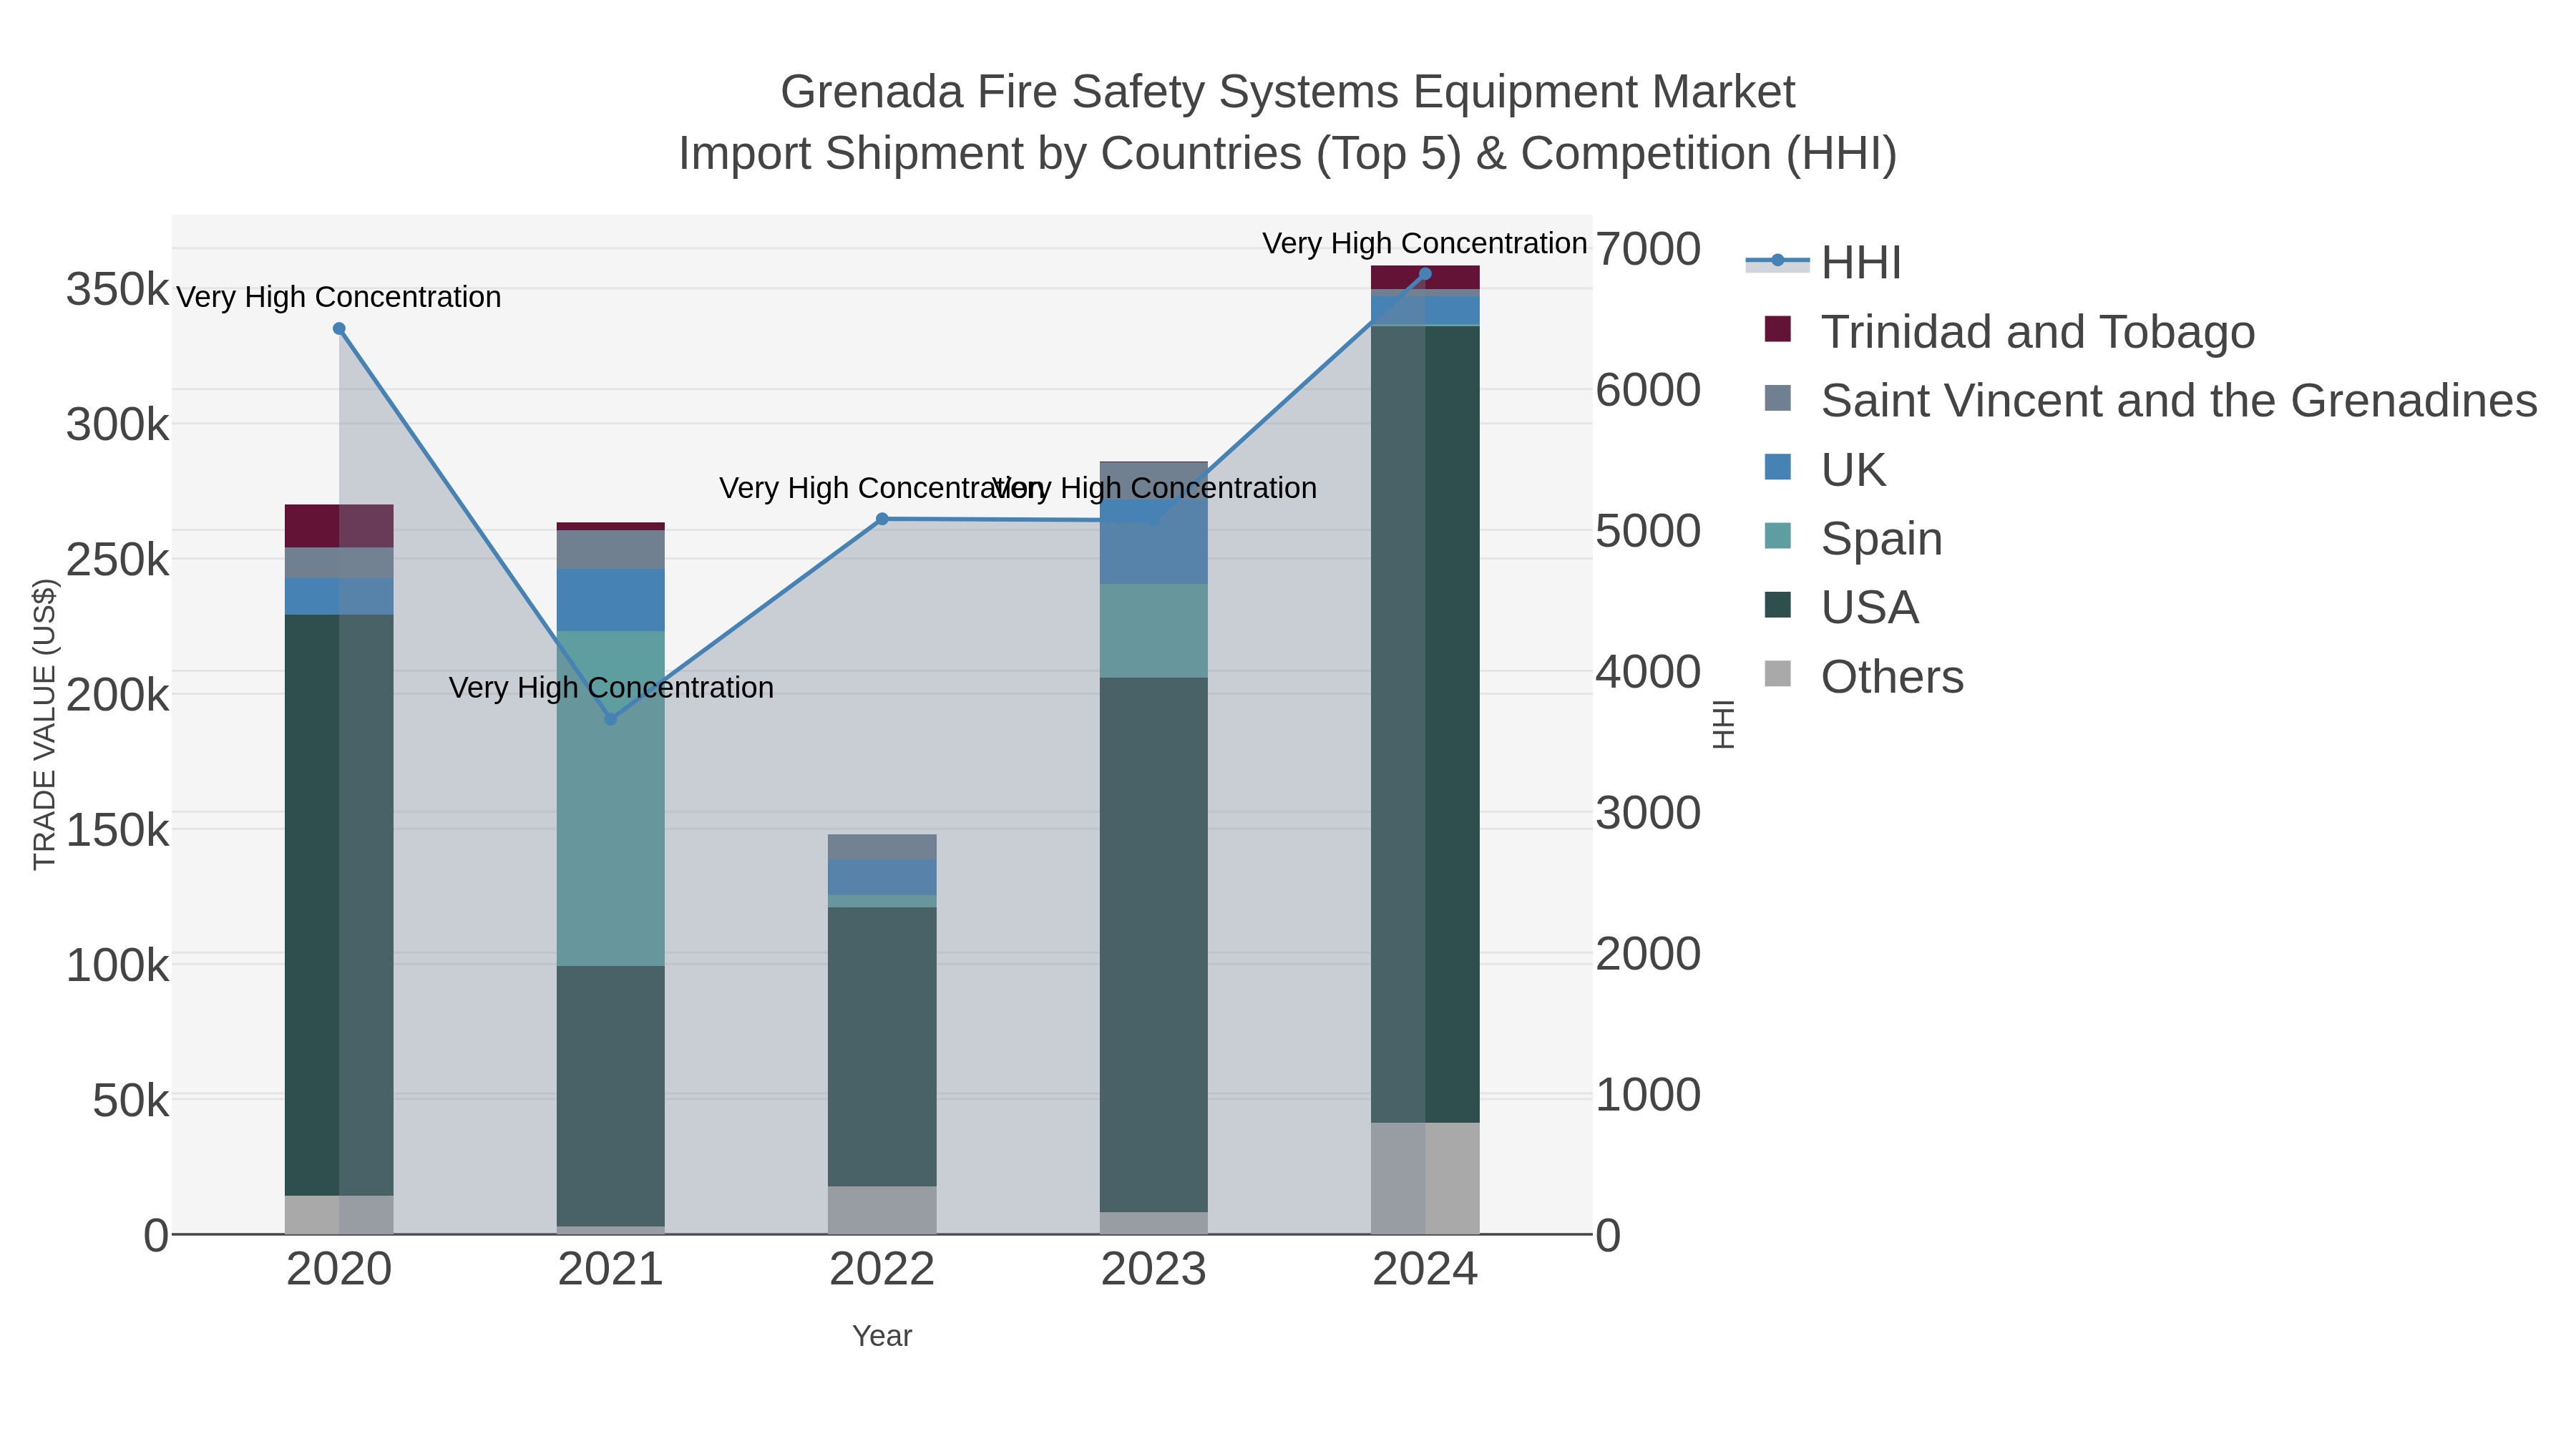The width and height of the screenshot is (2576, 1449).
Task: Click the 2024 Very High Concentration annotation
Action: point(1425,243)
